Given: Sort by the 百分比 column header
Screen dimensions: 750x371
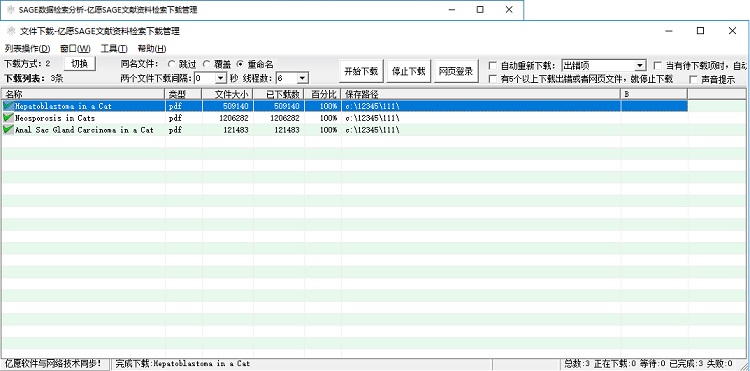Looking at the screenshot, I should point(323,94).
